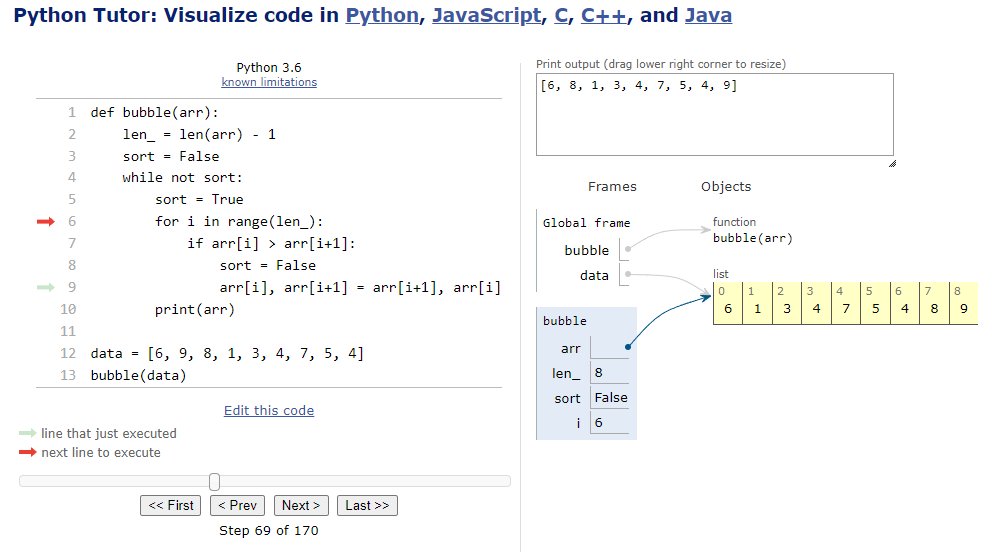Click the sort value False in bubble frame
992x552 pixels.
pos(610,398)
